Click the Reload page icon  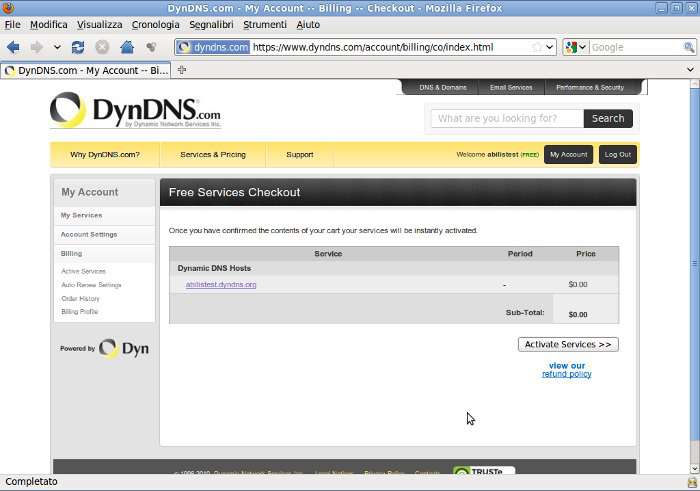(x=78, y=47)
